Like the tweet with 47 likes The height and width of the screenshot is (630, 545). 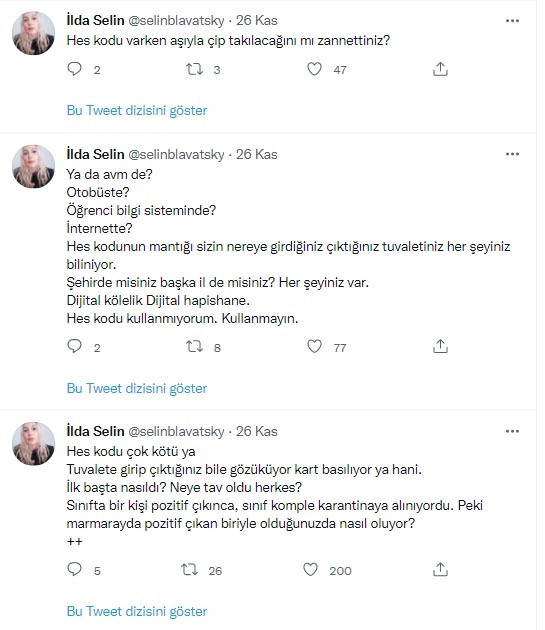314,69
